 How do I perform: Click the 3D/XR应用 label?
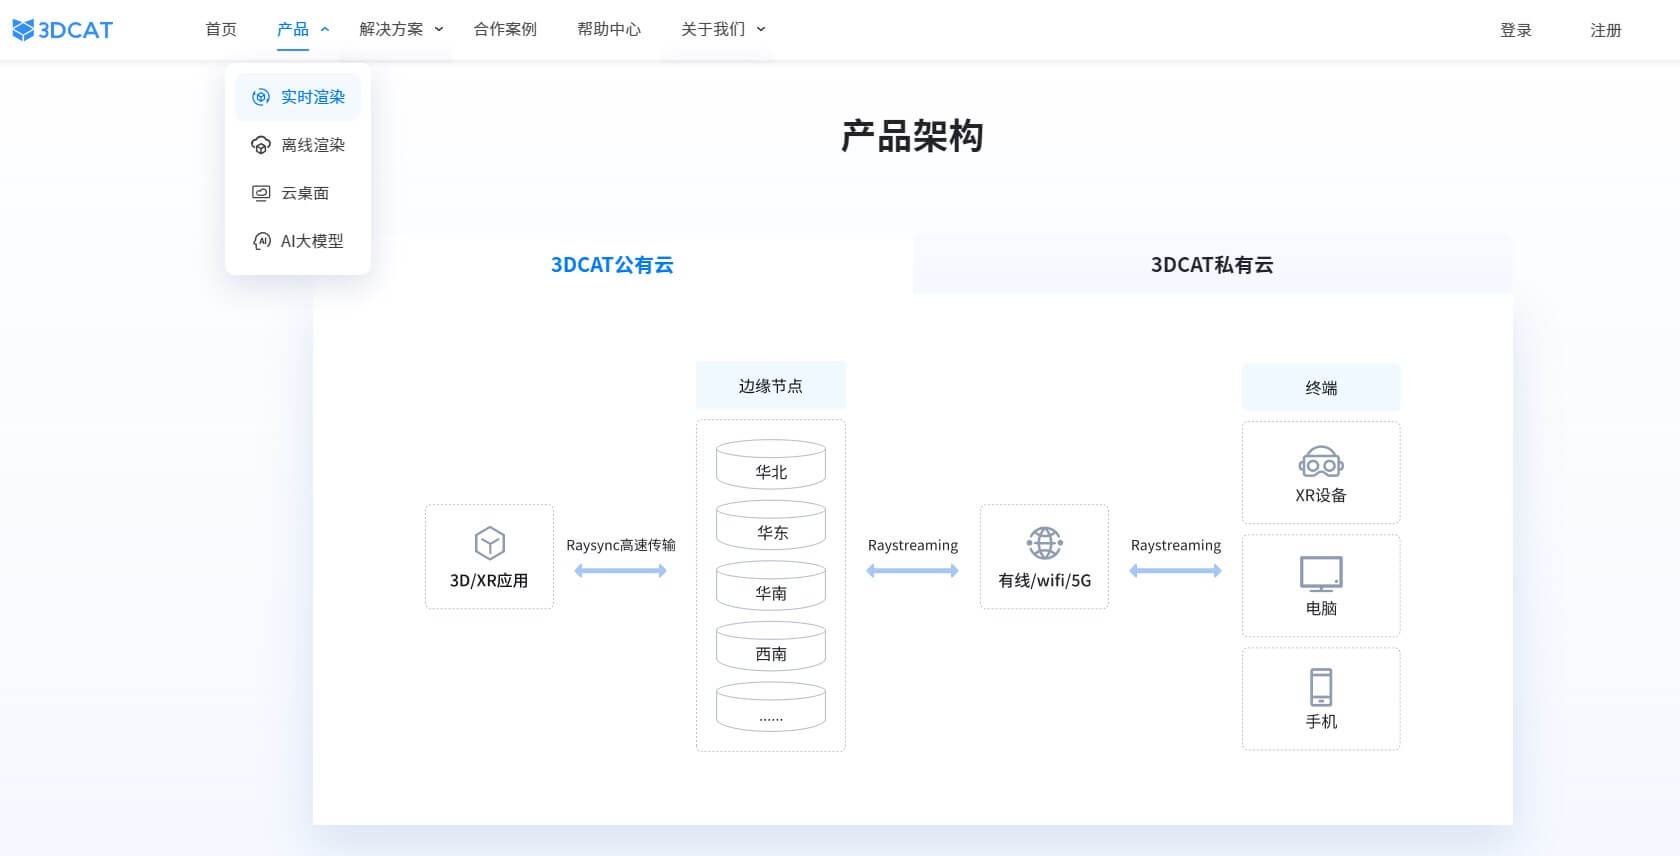(489, 580)
